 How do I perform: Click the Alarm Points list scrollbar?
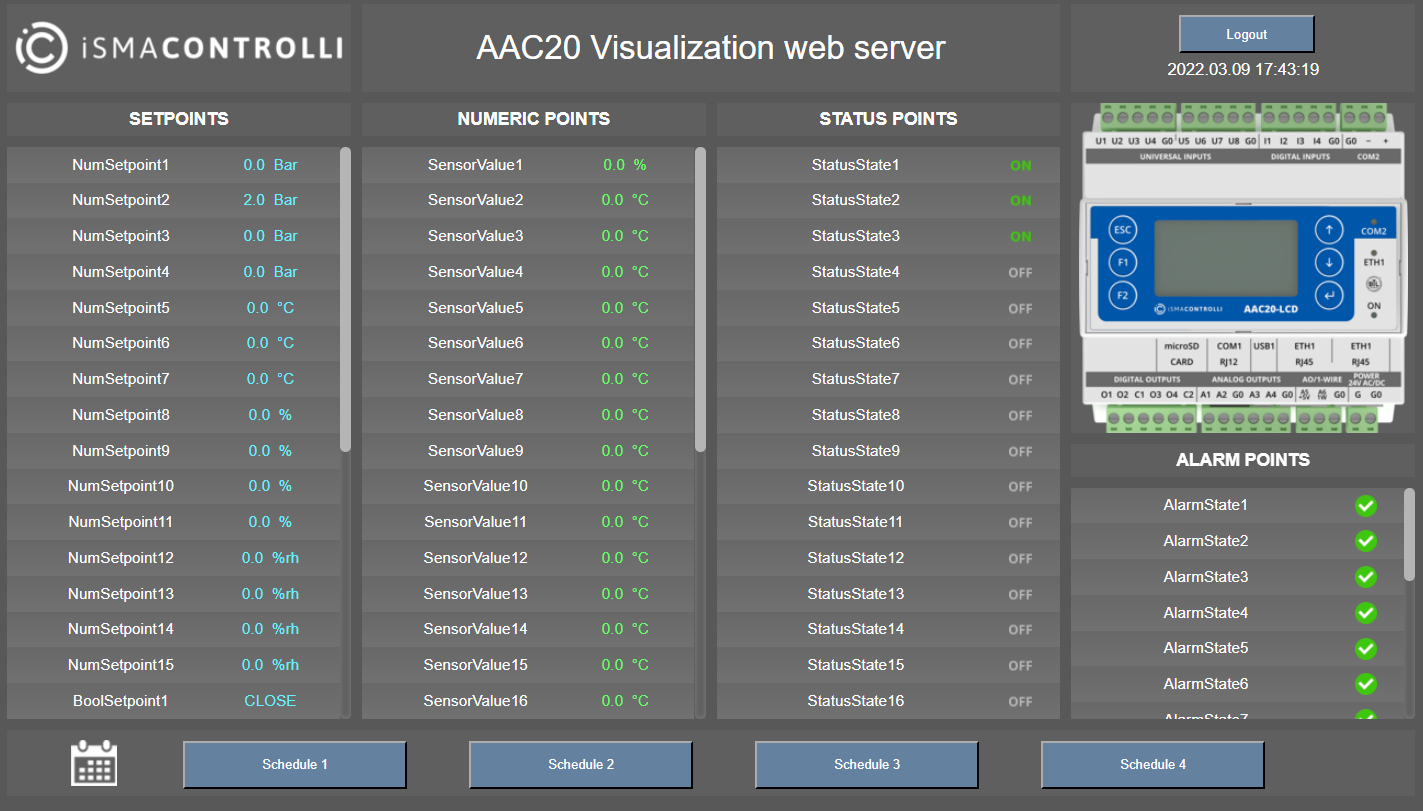point(1409,535)
